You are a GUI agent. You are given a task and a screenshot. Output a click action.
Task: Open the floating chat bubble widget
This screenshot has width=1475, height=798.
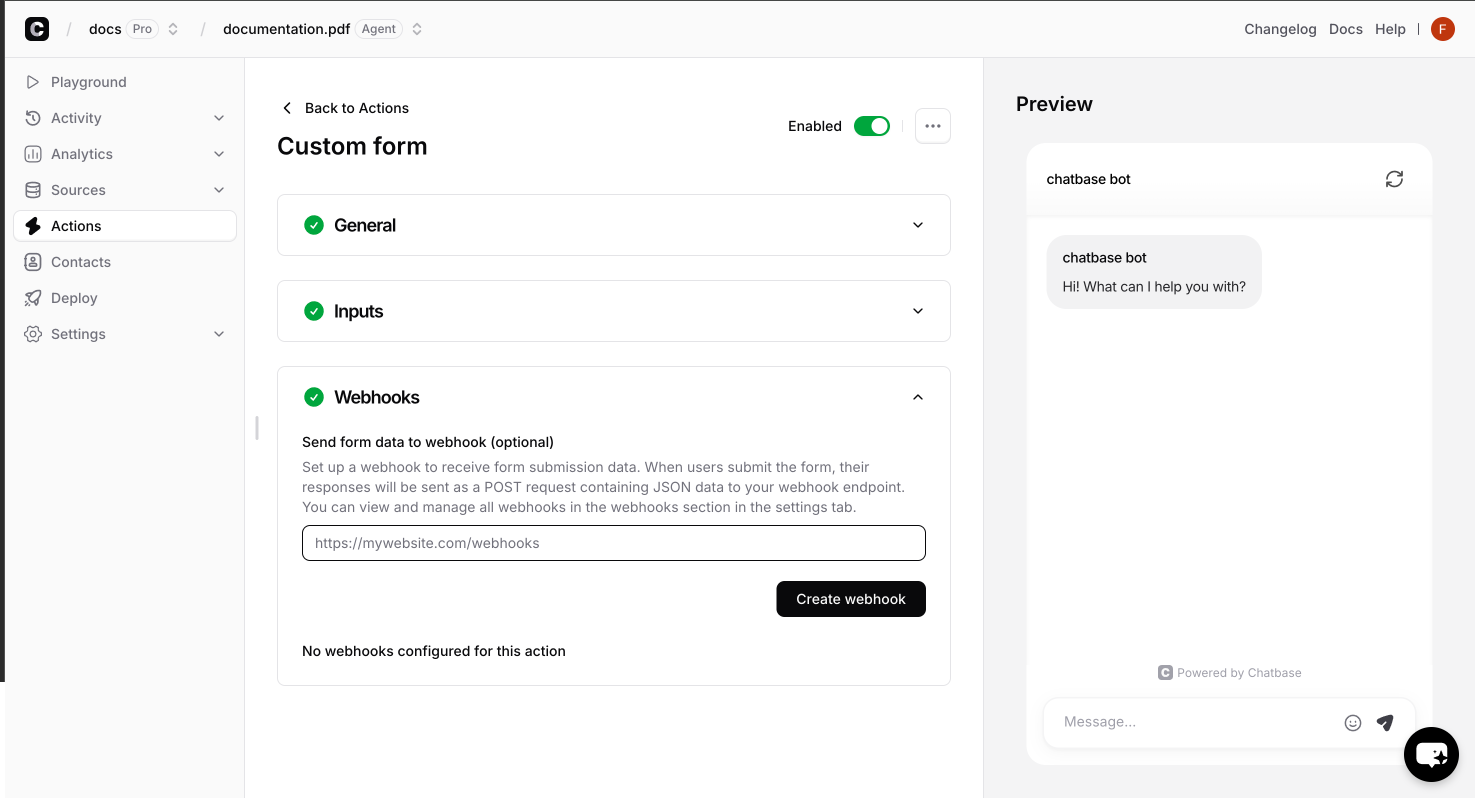(x=1431, y=754)
